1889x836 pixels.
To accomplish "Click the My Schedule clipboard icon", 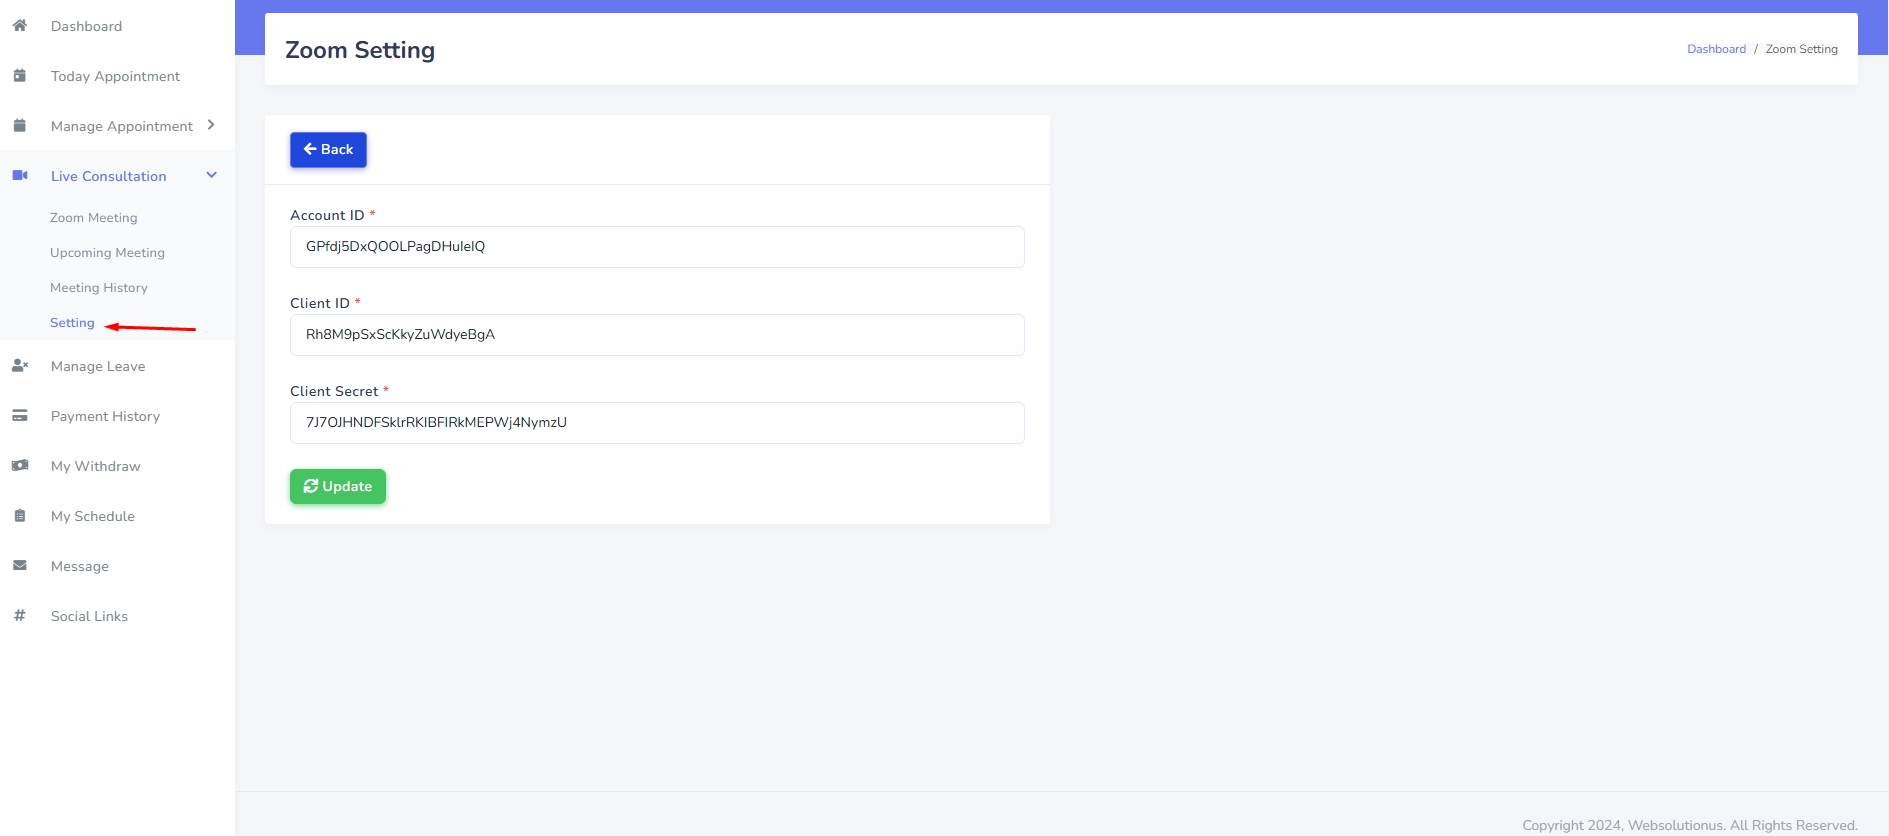I will (19, 516).
